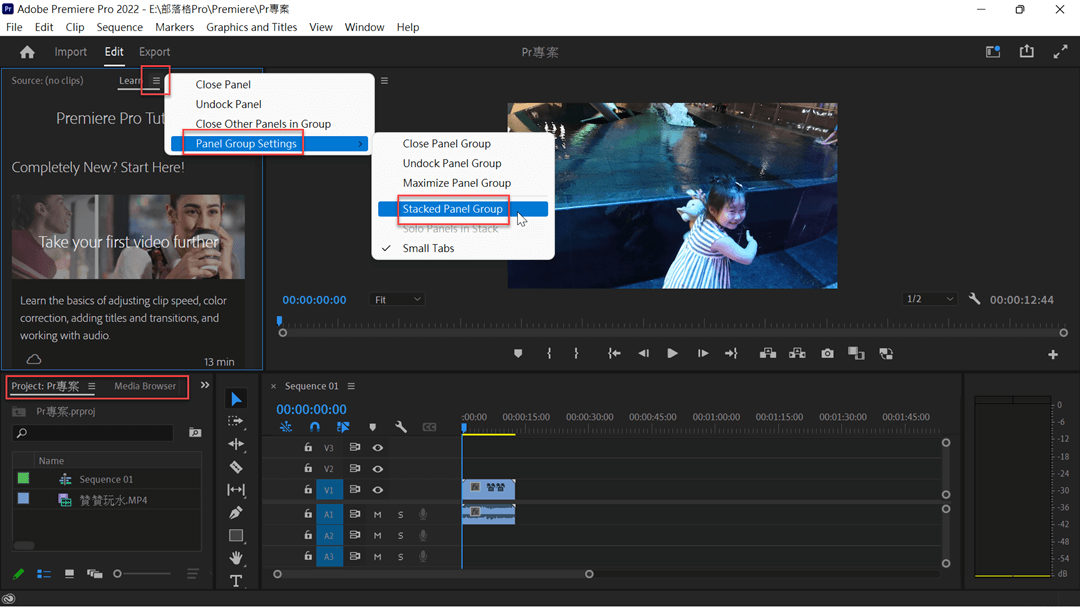1080x607 pixels.
Task: Select the Razor tool
Action: [236, 467]
